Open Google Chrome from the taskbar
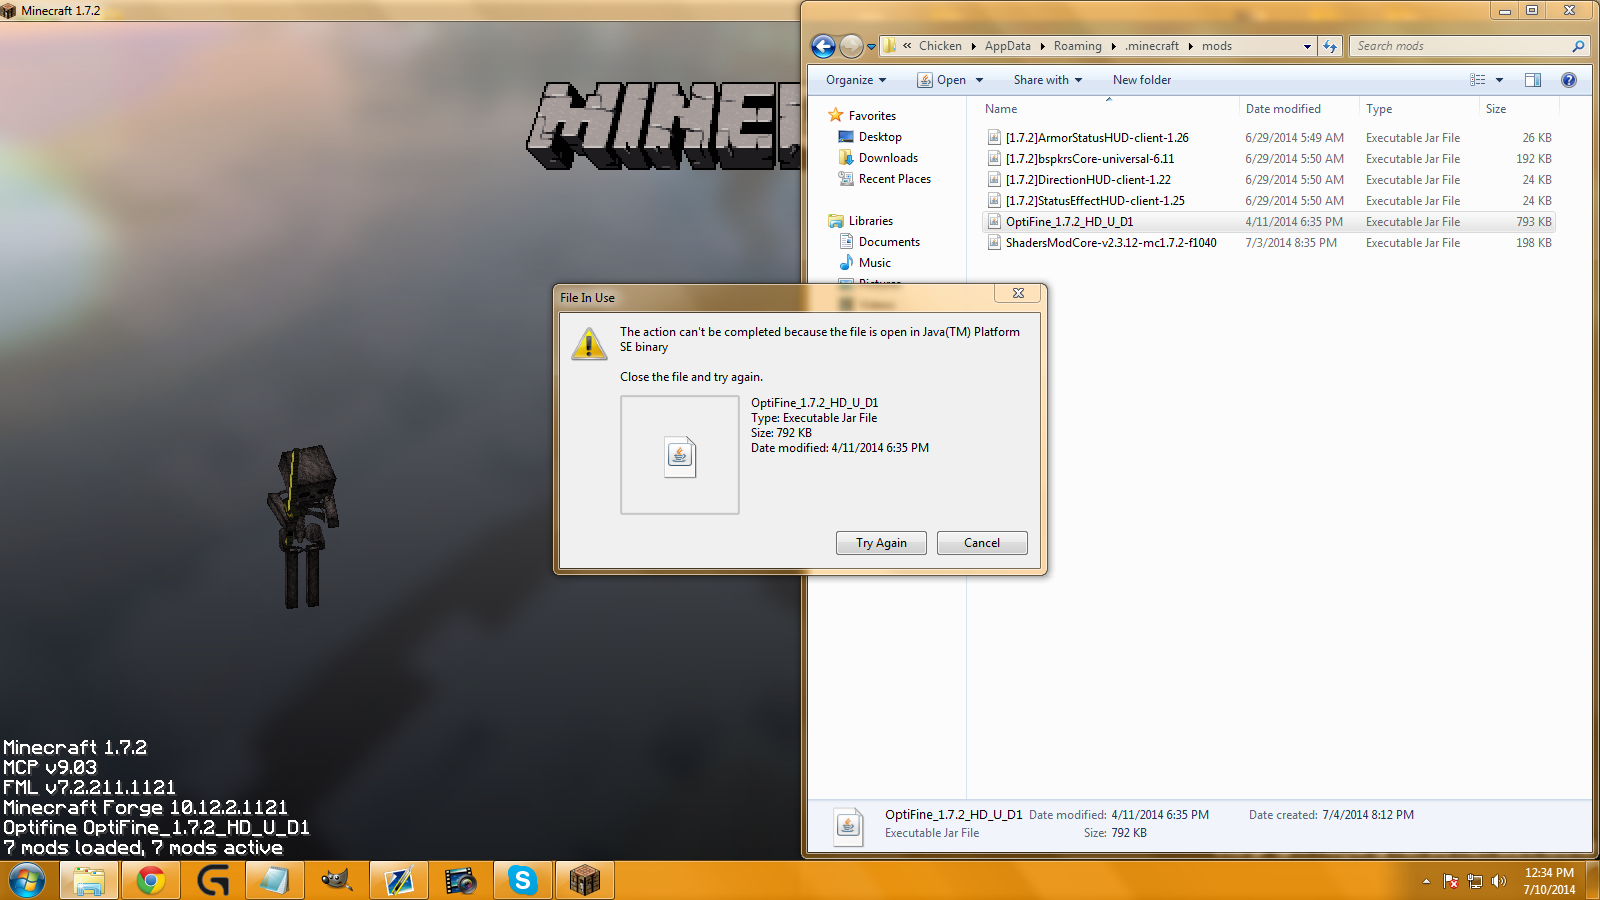This screenshot has height=900, width=1600. 151,880
